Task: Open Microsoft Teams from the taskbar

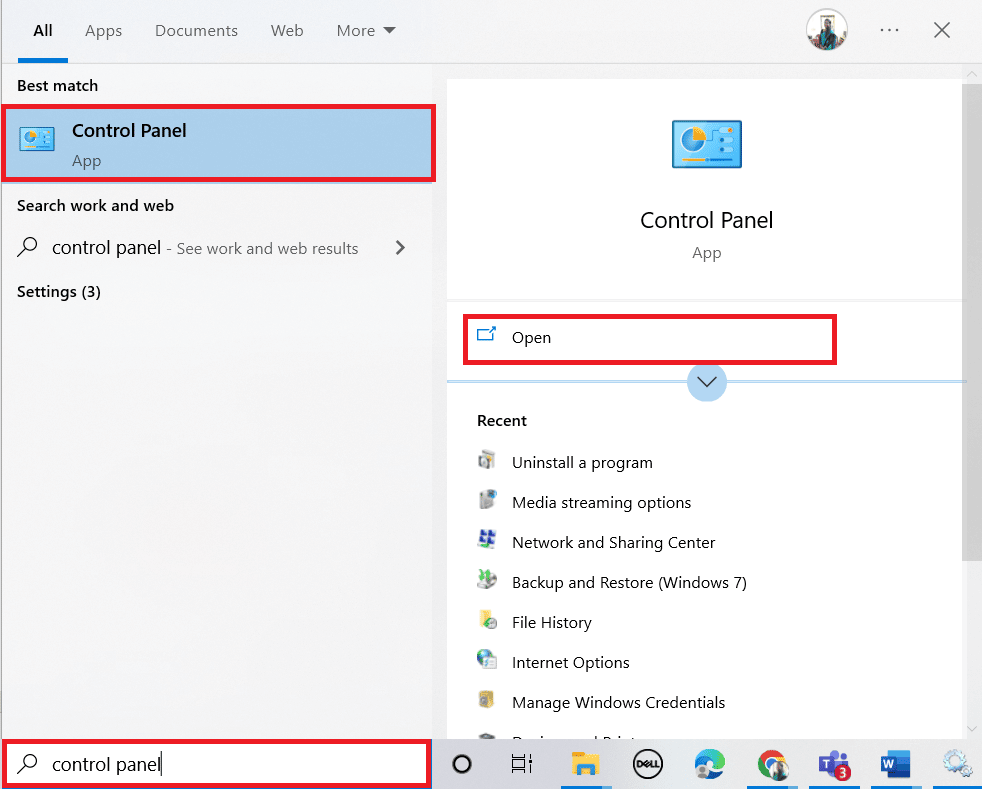Action: coord(834,765)
